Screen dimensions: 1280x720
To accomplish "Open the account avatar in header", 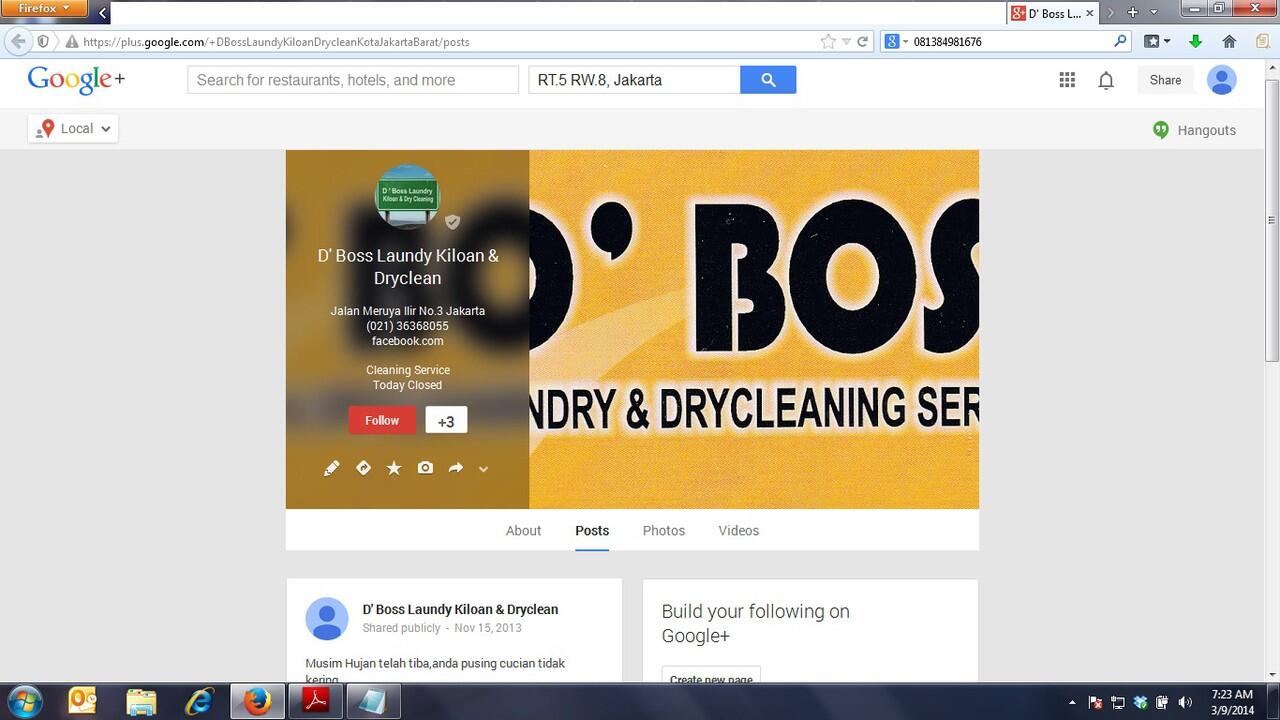I will [x=1222, y=80].
